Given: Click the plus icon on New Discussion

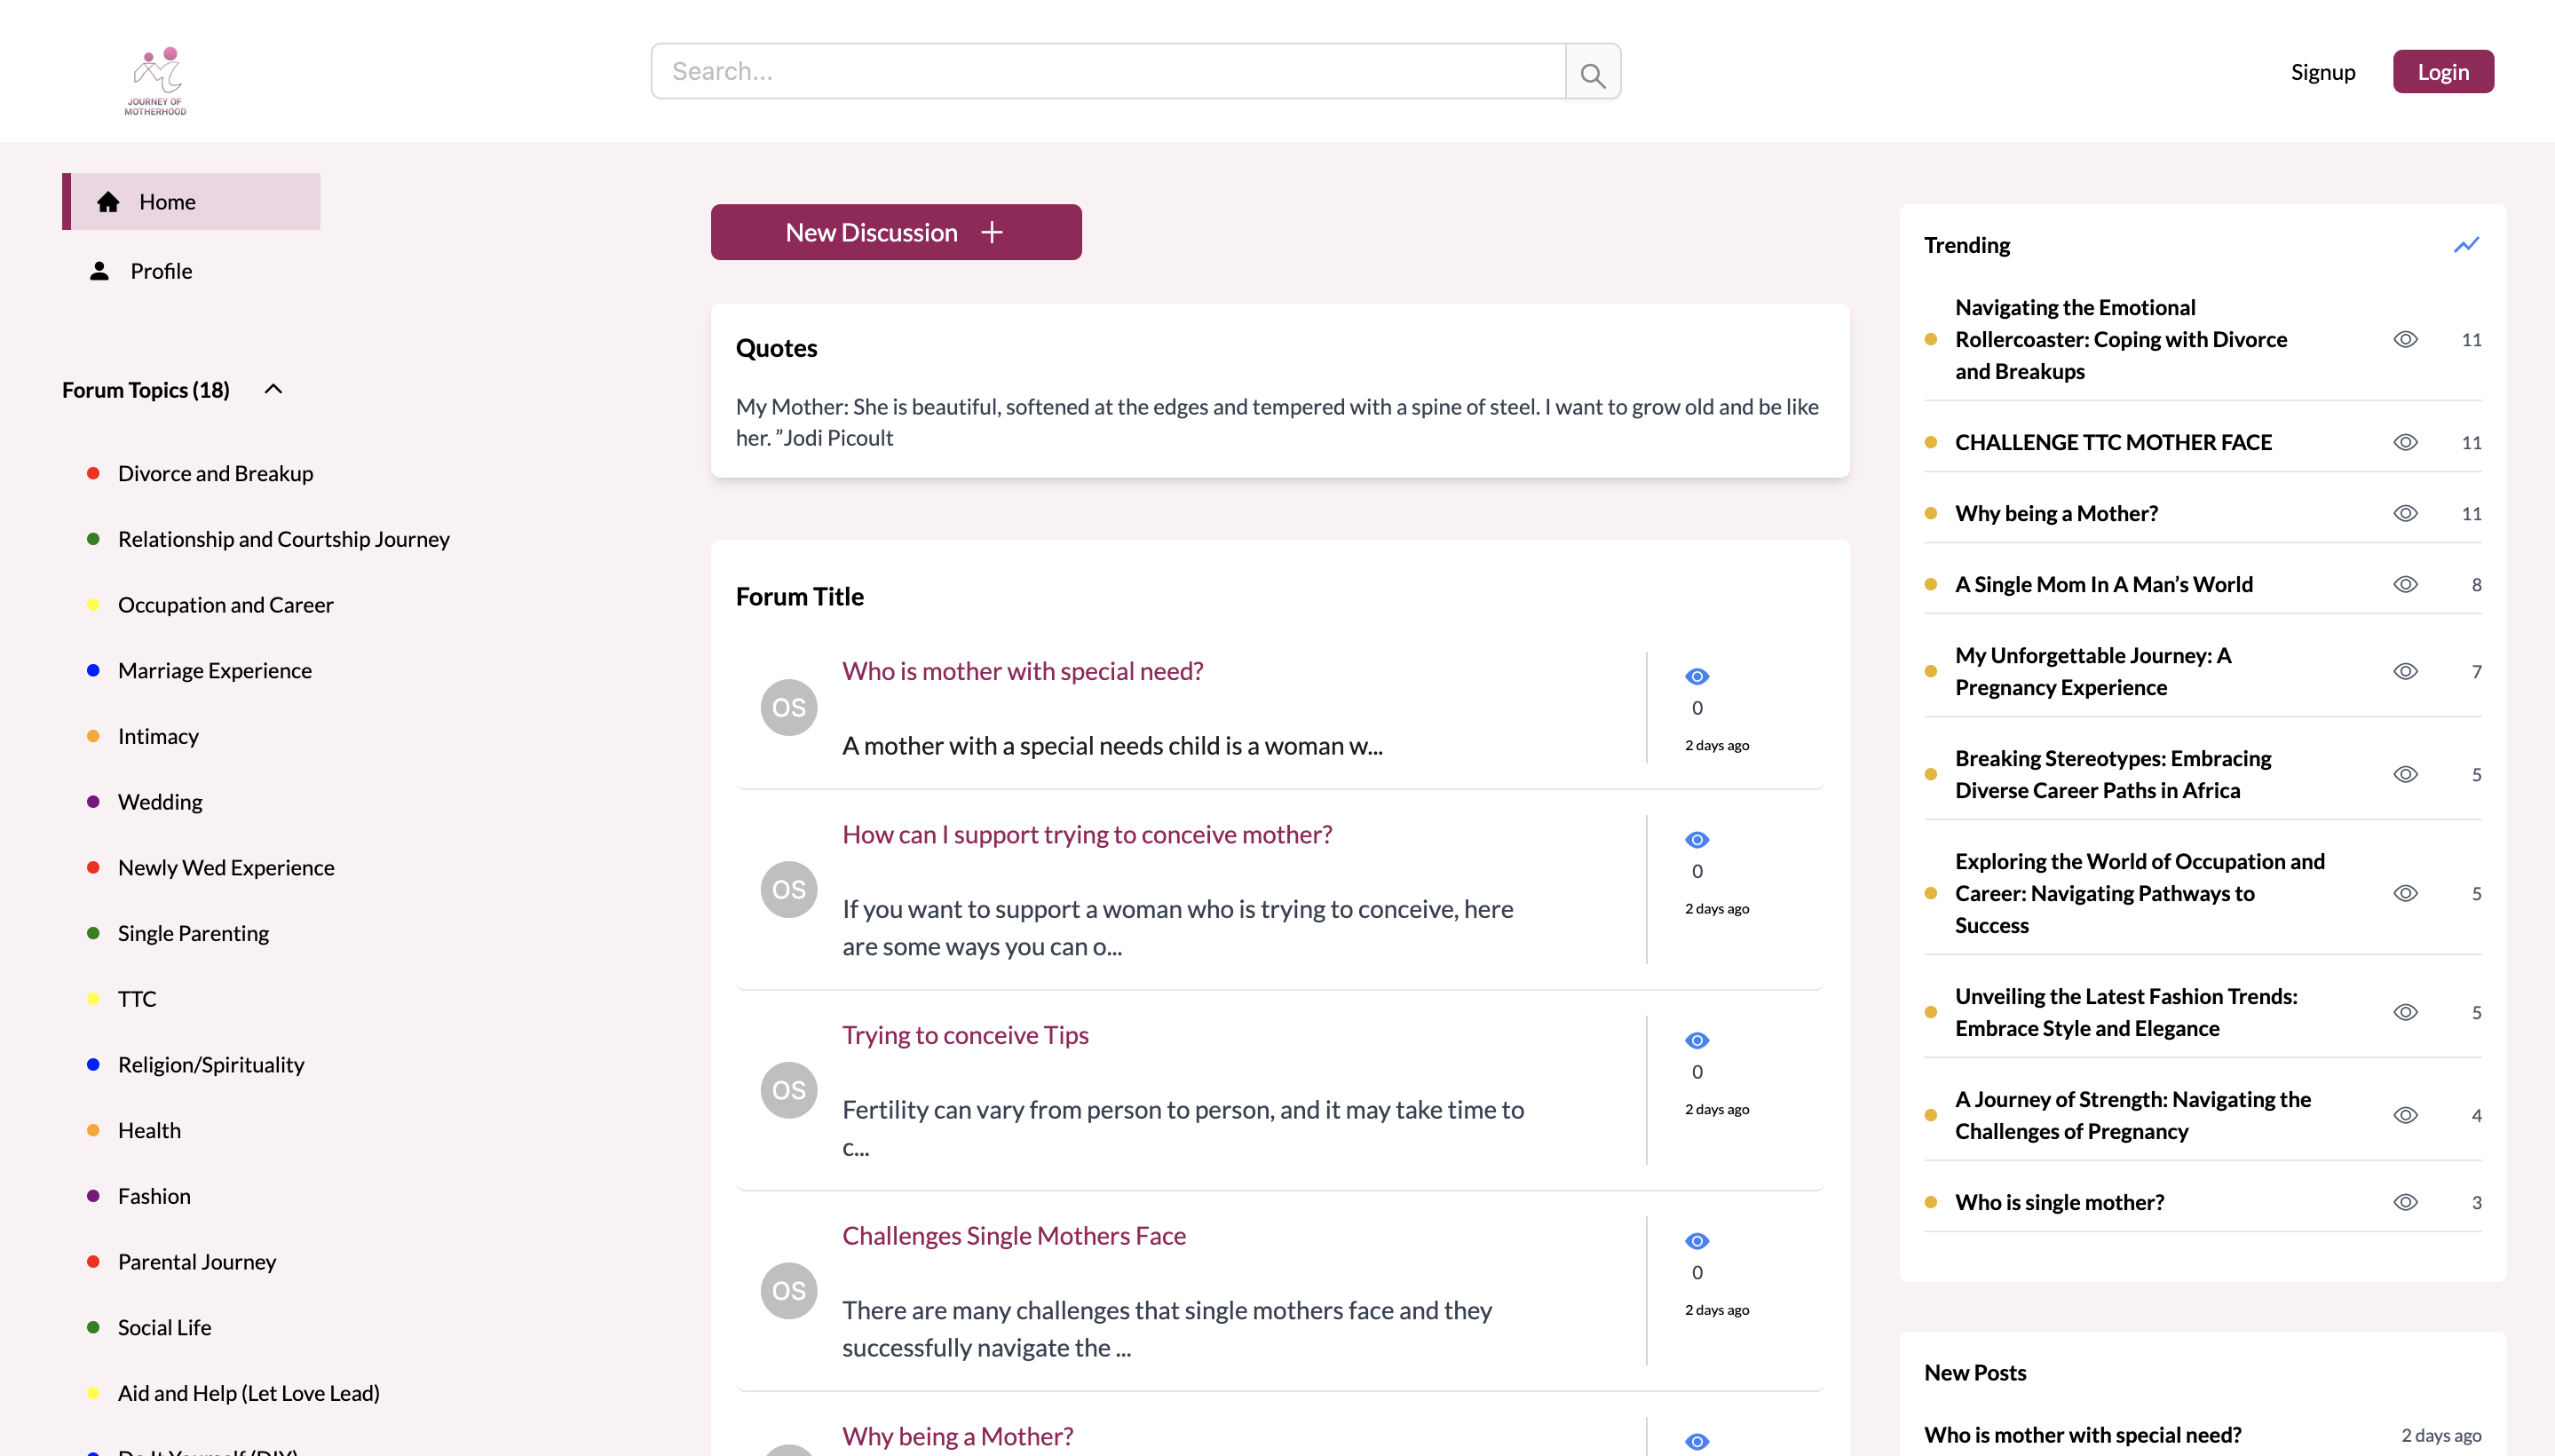Looking at the screenshot, I should click(x=991, y=232).
